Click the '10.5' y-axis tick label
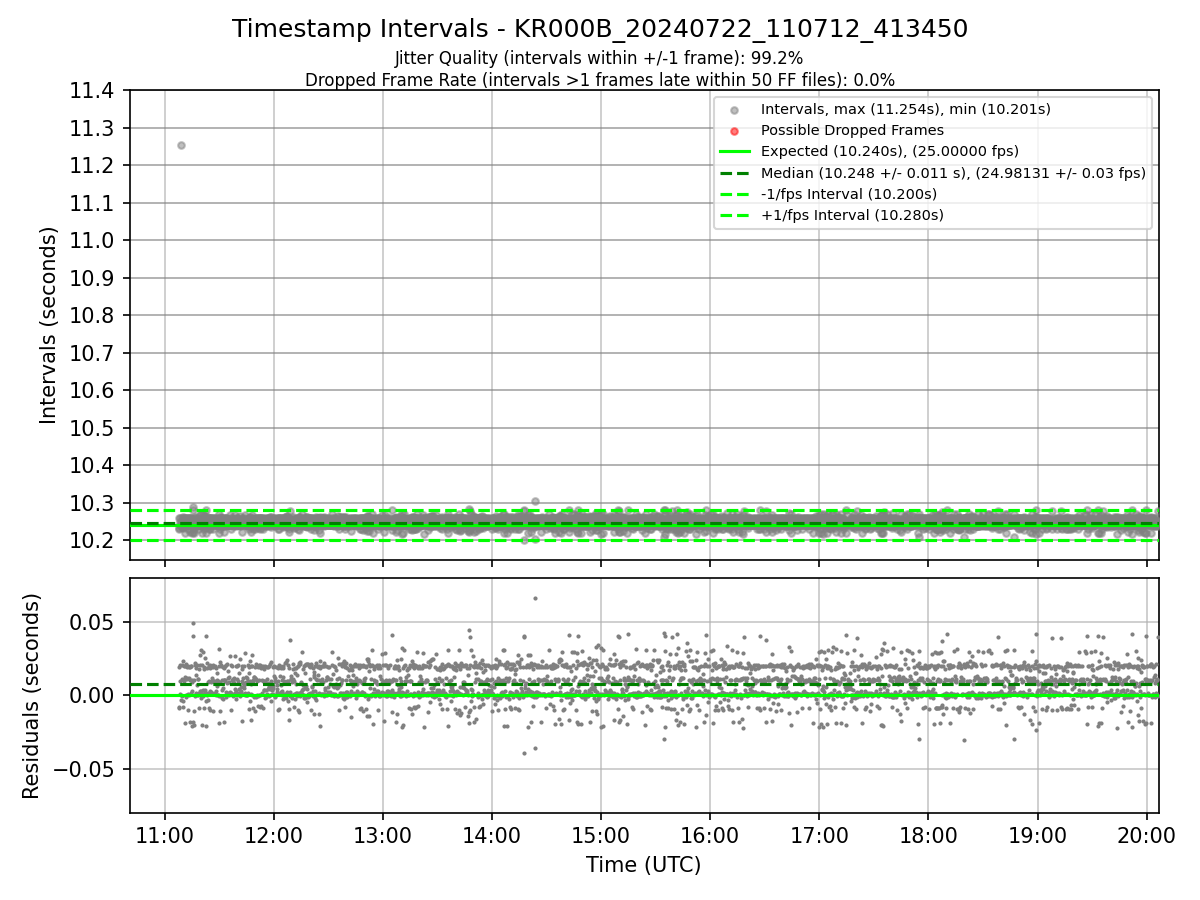This screenshot has height=900, width=1200. coord(91,428)
